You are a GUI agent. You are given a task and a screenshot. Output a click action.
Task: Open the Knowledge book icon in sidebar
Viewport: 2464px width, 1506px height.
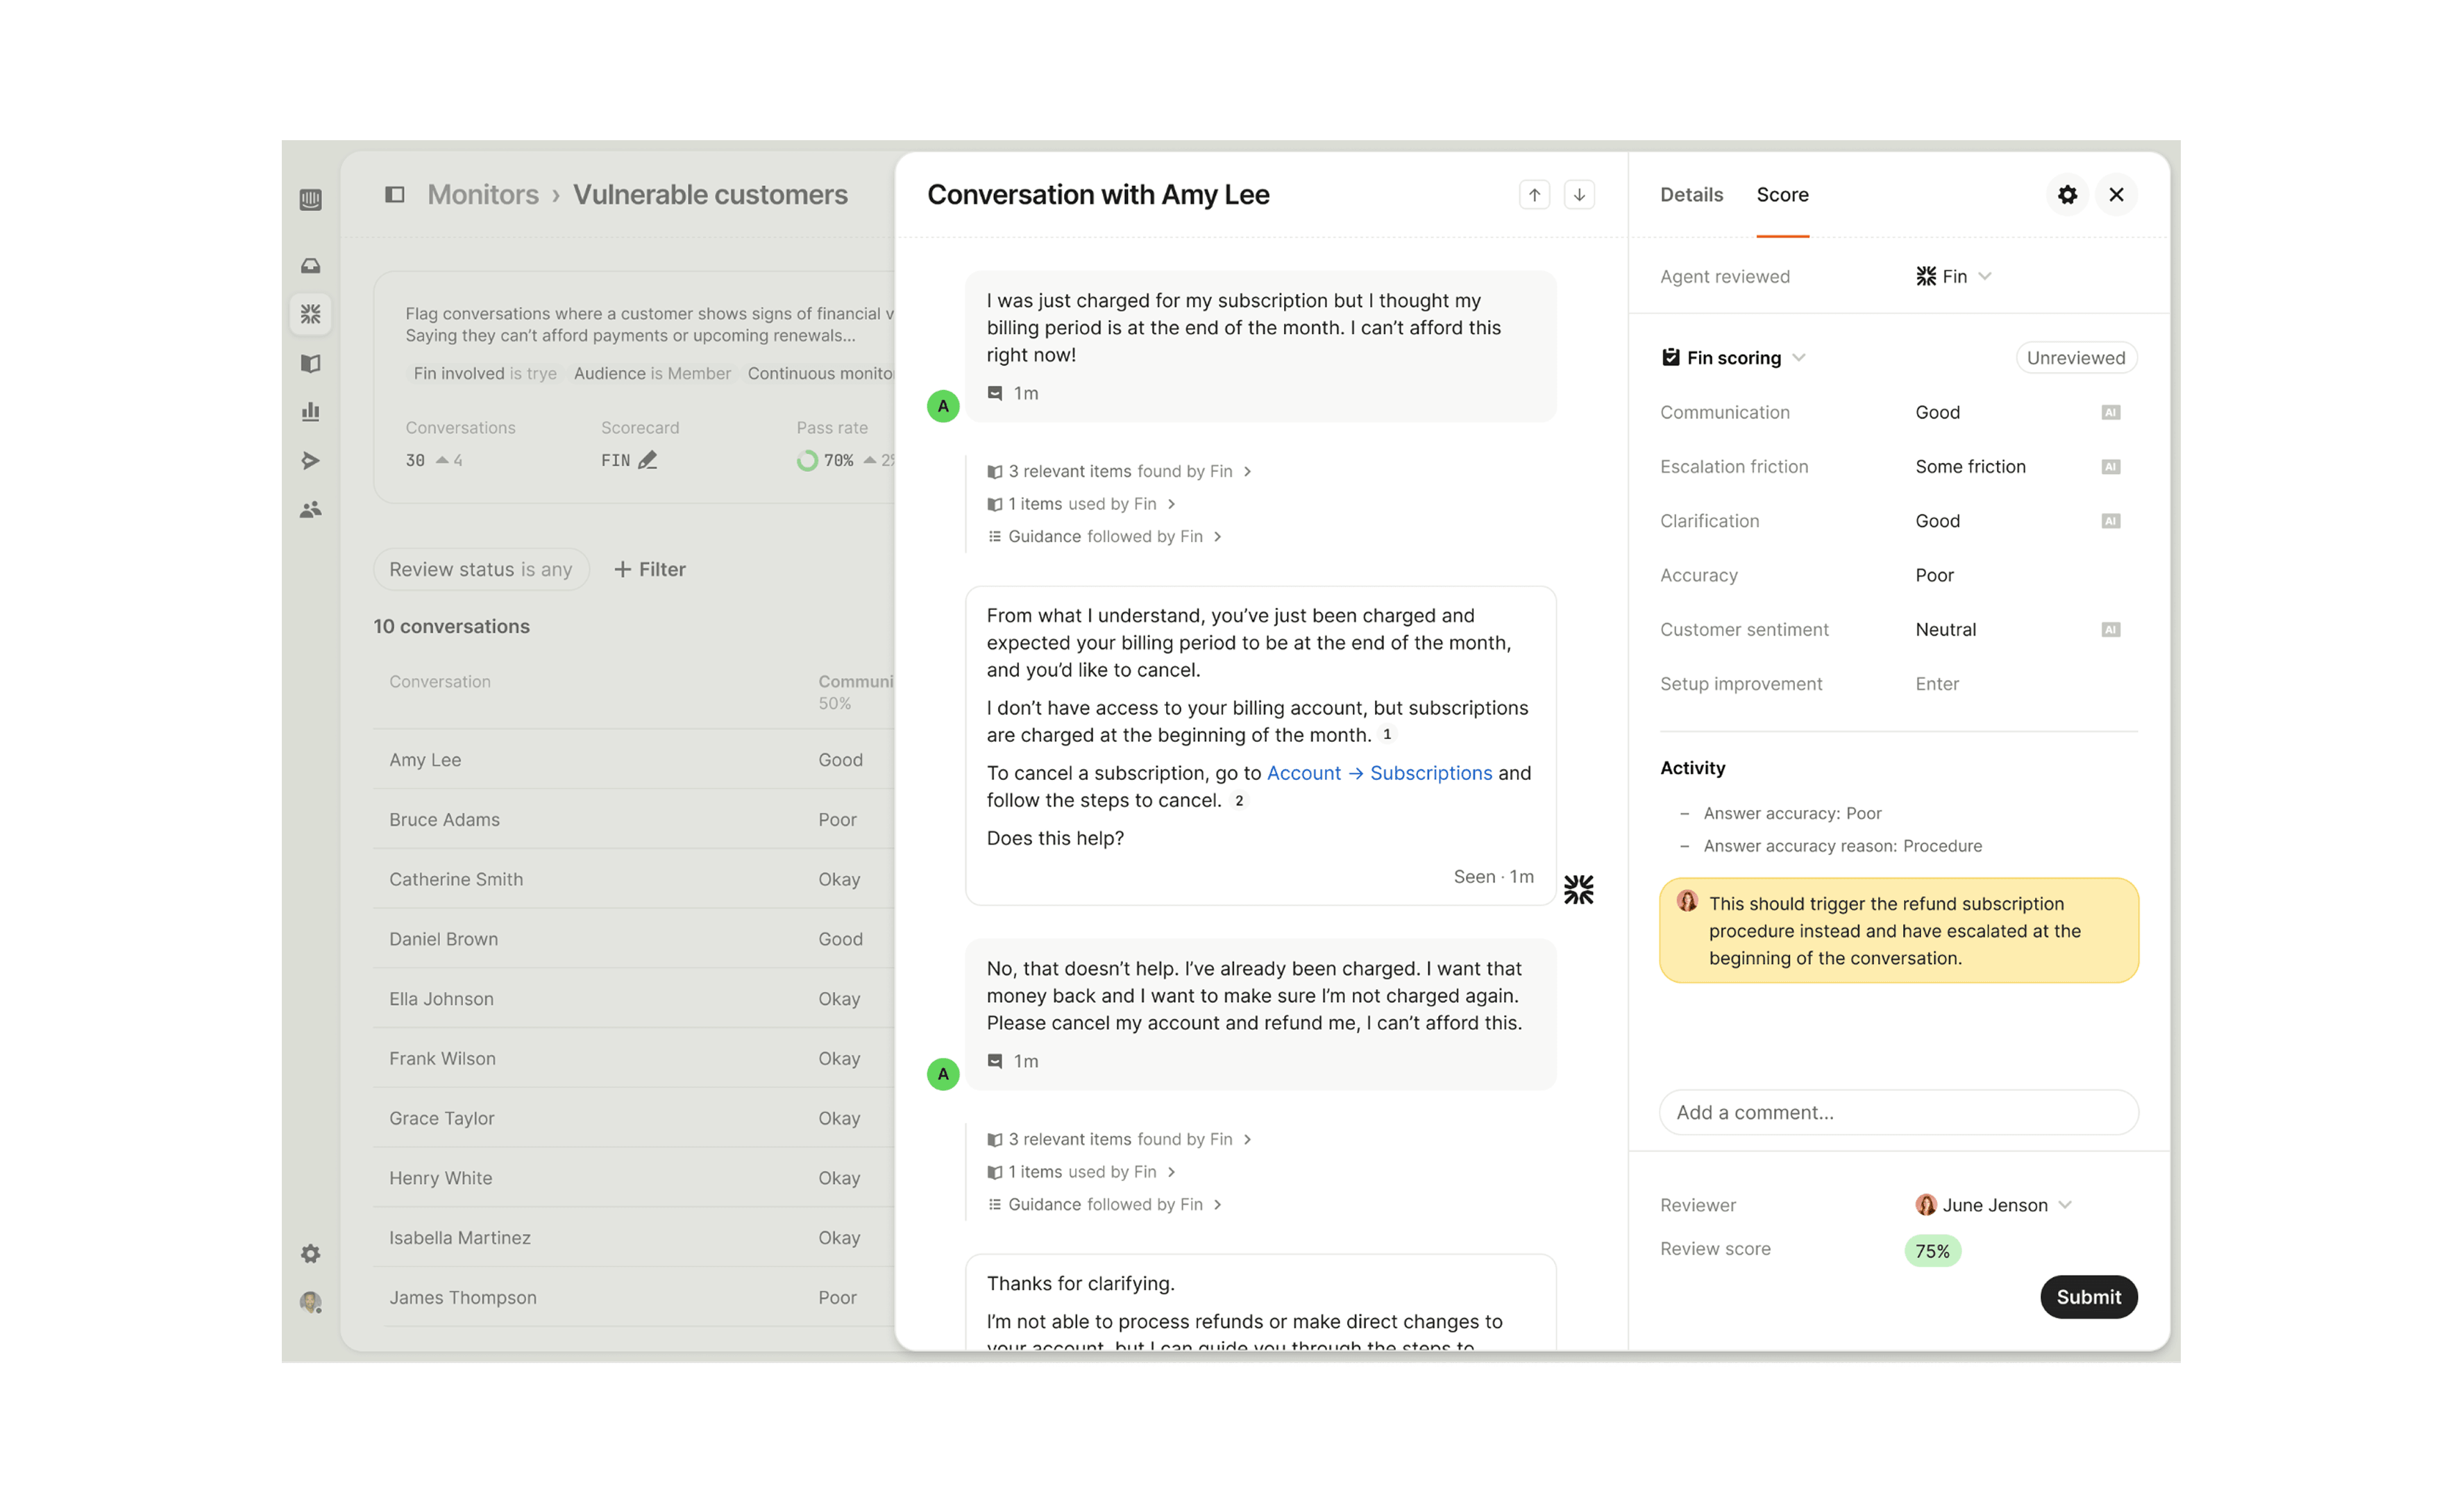click(310, 363)
